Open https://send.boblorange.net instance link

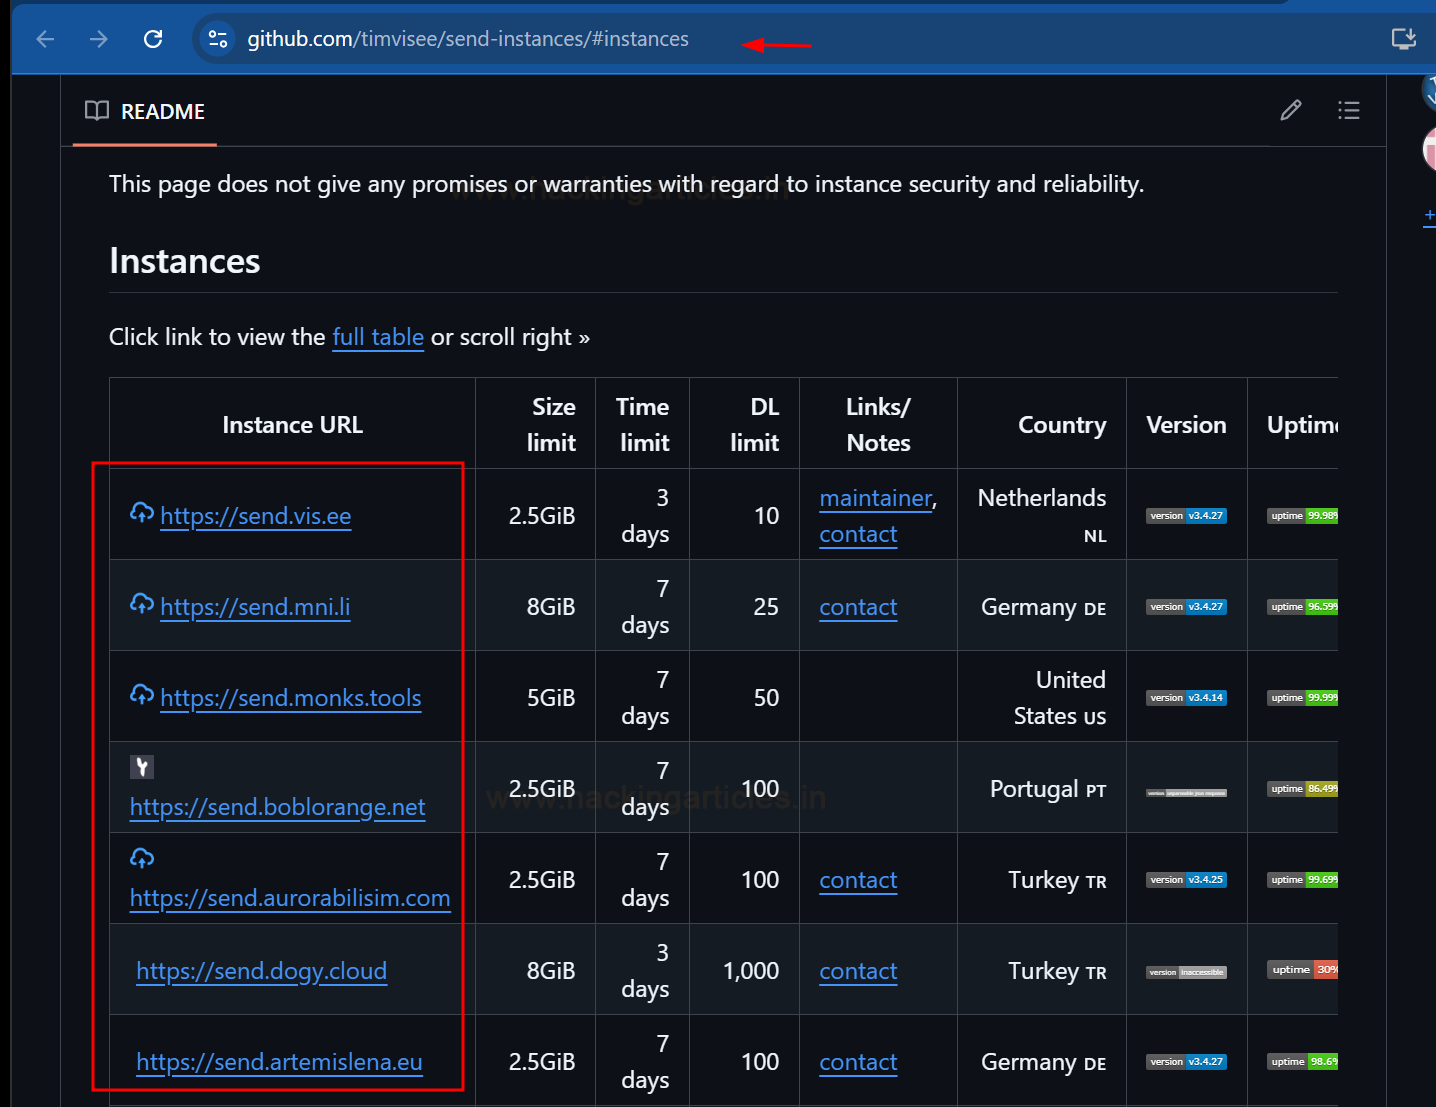pos(278,807)
